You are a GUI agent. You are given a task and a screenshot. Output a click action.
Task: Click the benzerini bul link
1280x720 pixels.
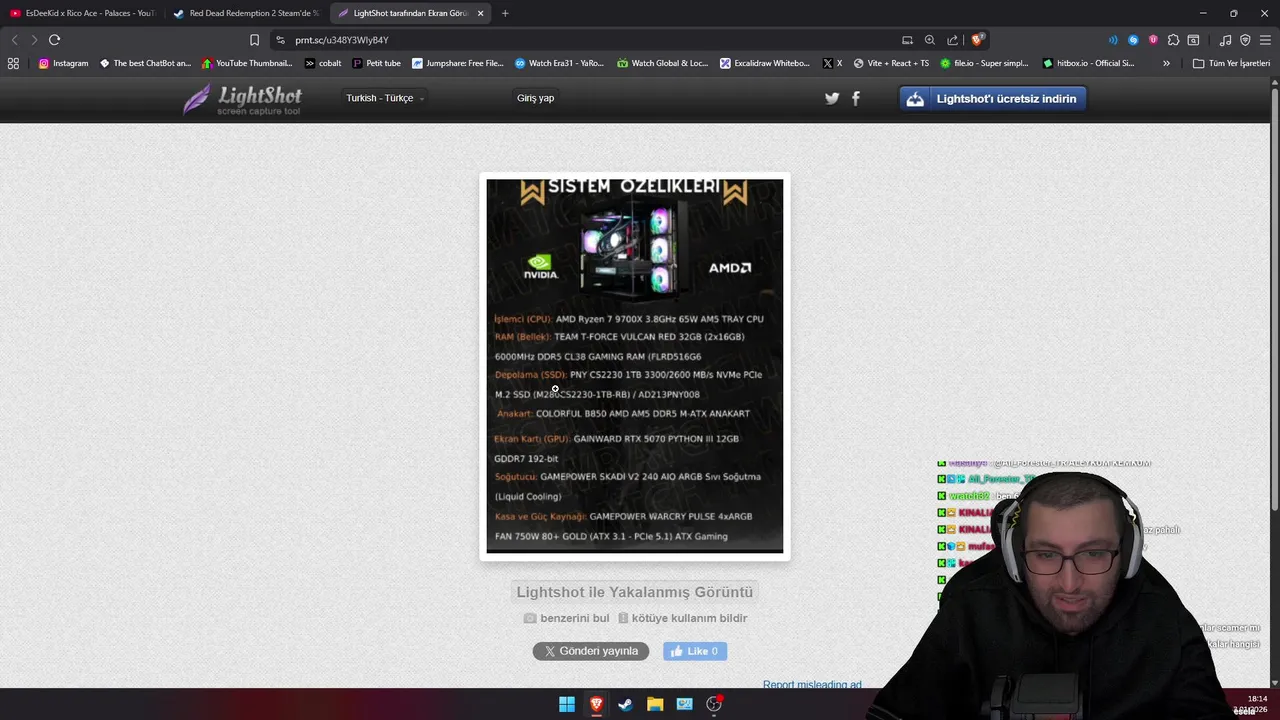(x=574, y=618)
